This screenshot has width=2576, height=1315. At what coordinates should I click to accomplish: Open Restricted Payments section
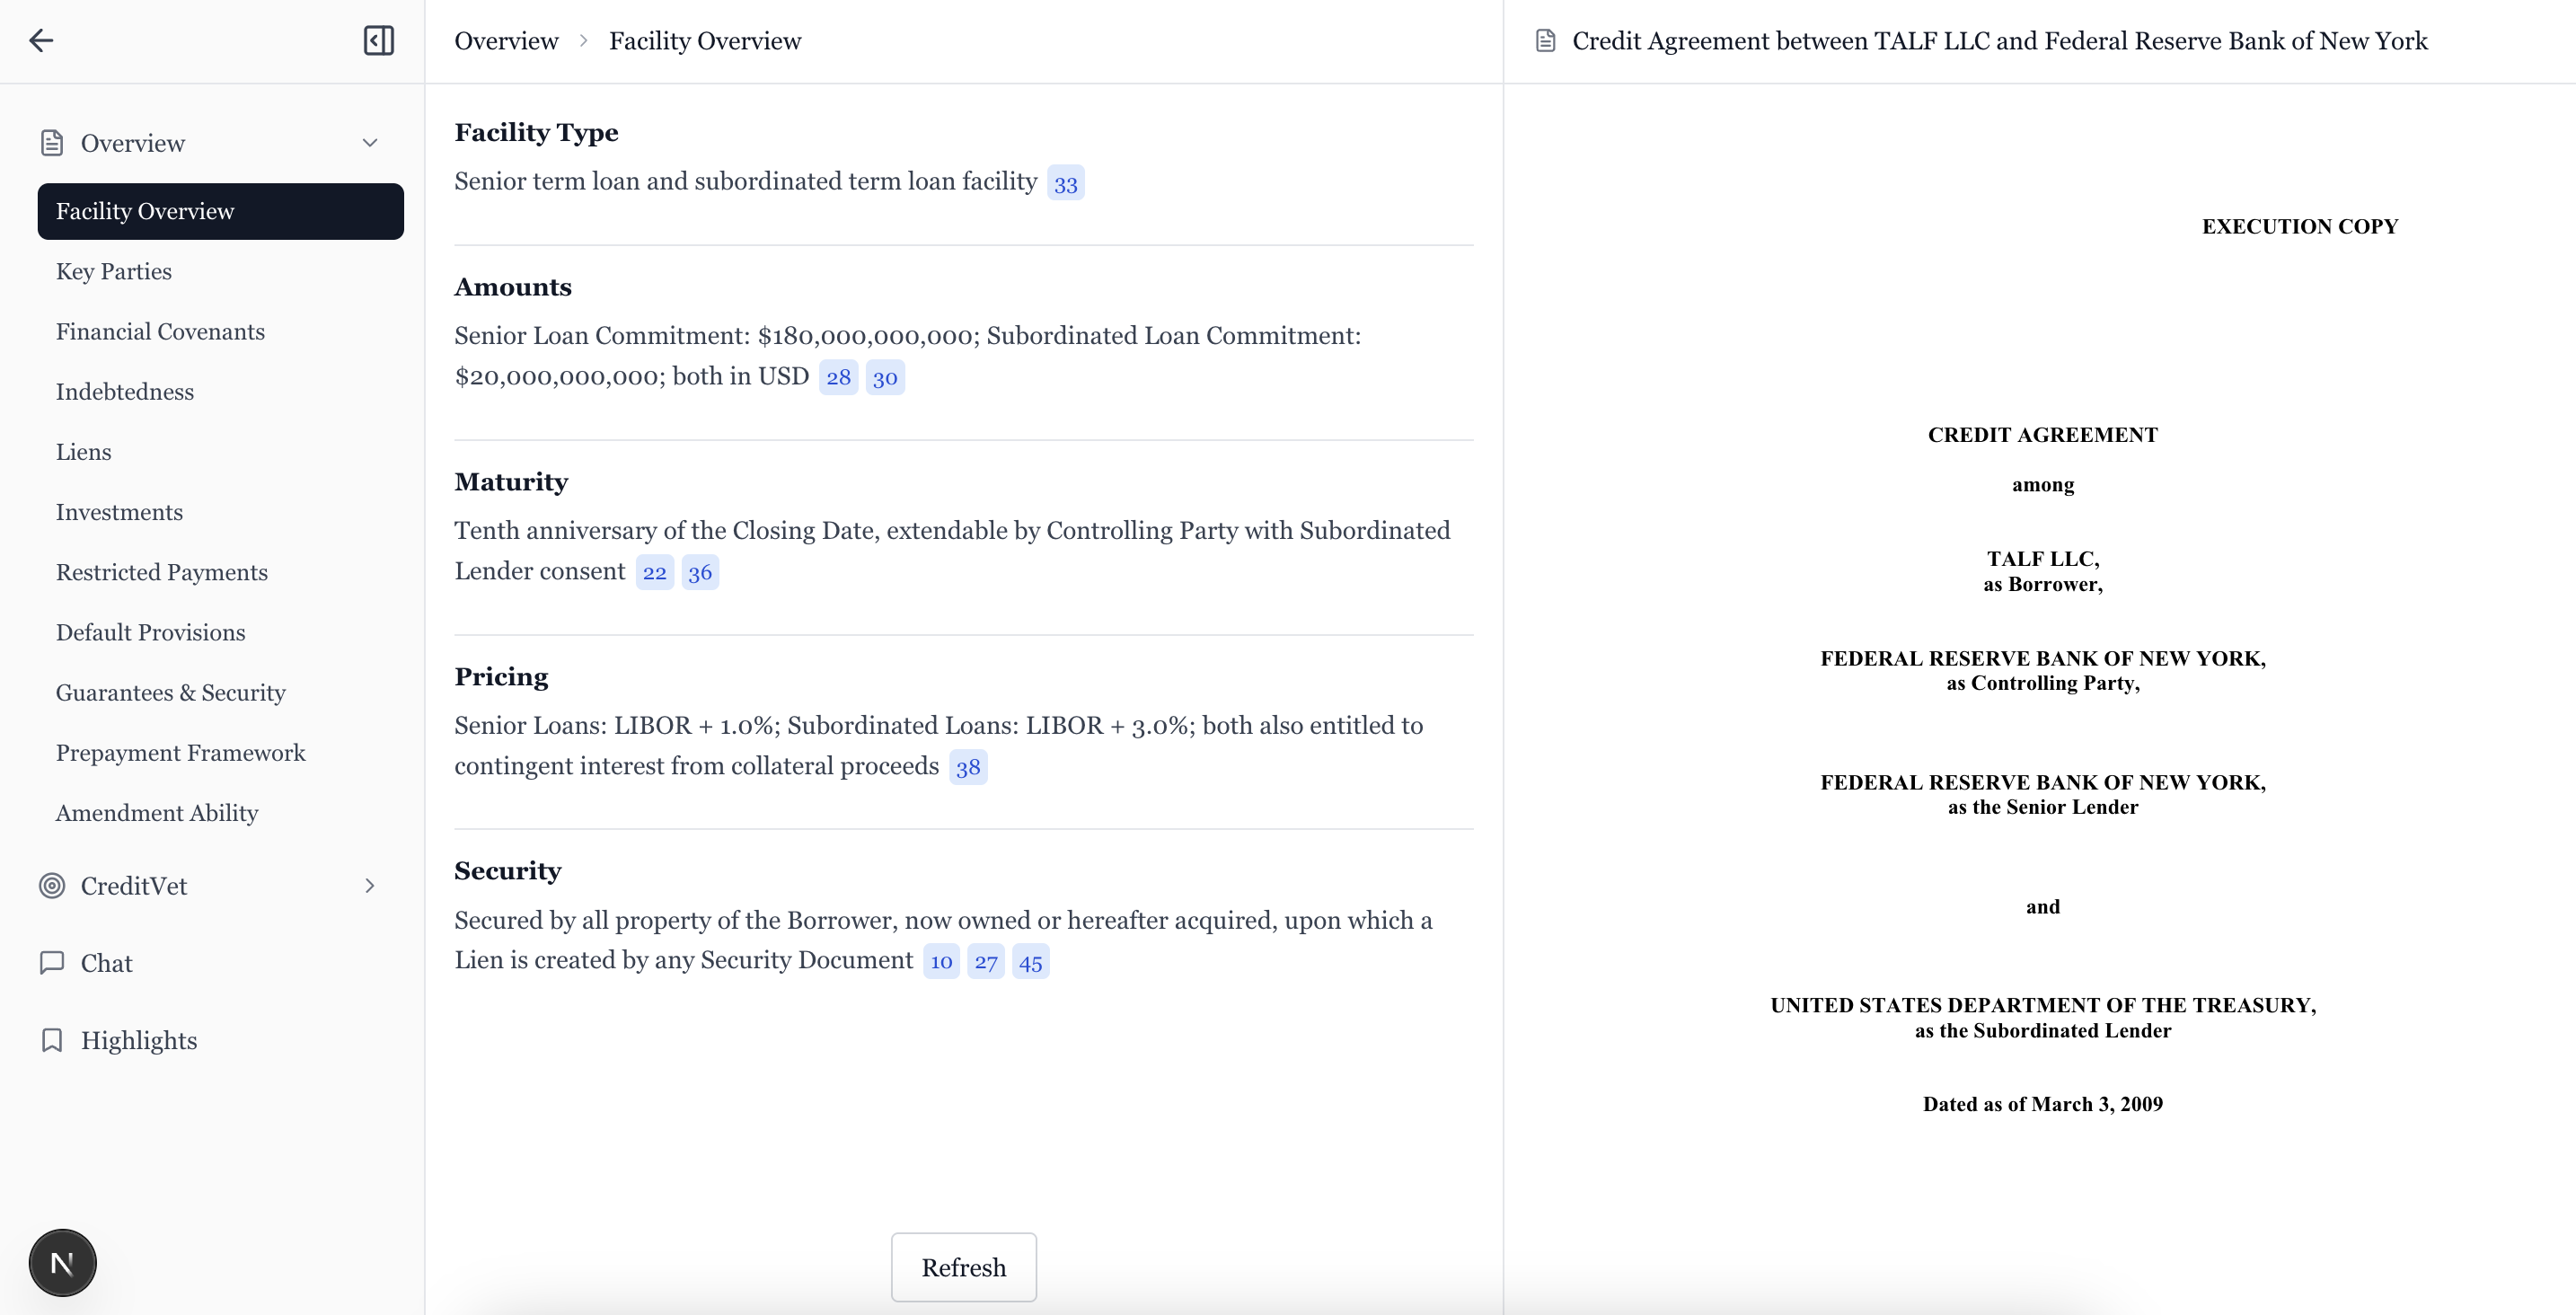(x=162, y=572)
